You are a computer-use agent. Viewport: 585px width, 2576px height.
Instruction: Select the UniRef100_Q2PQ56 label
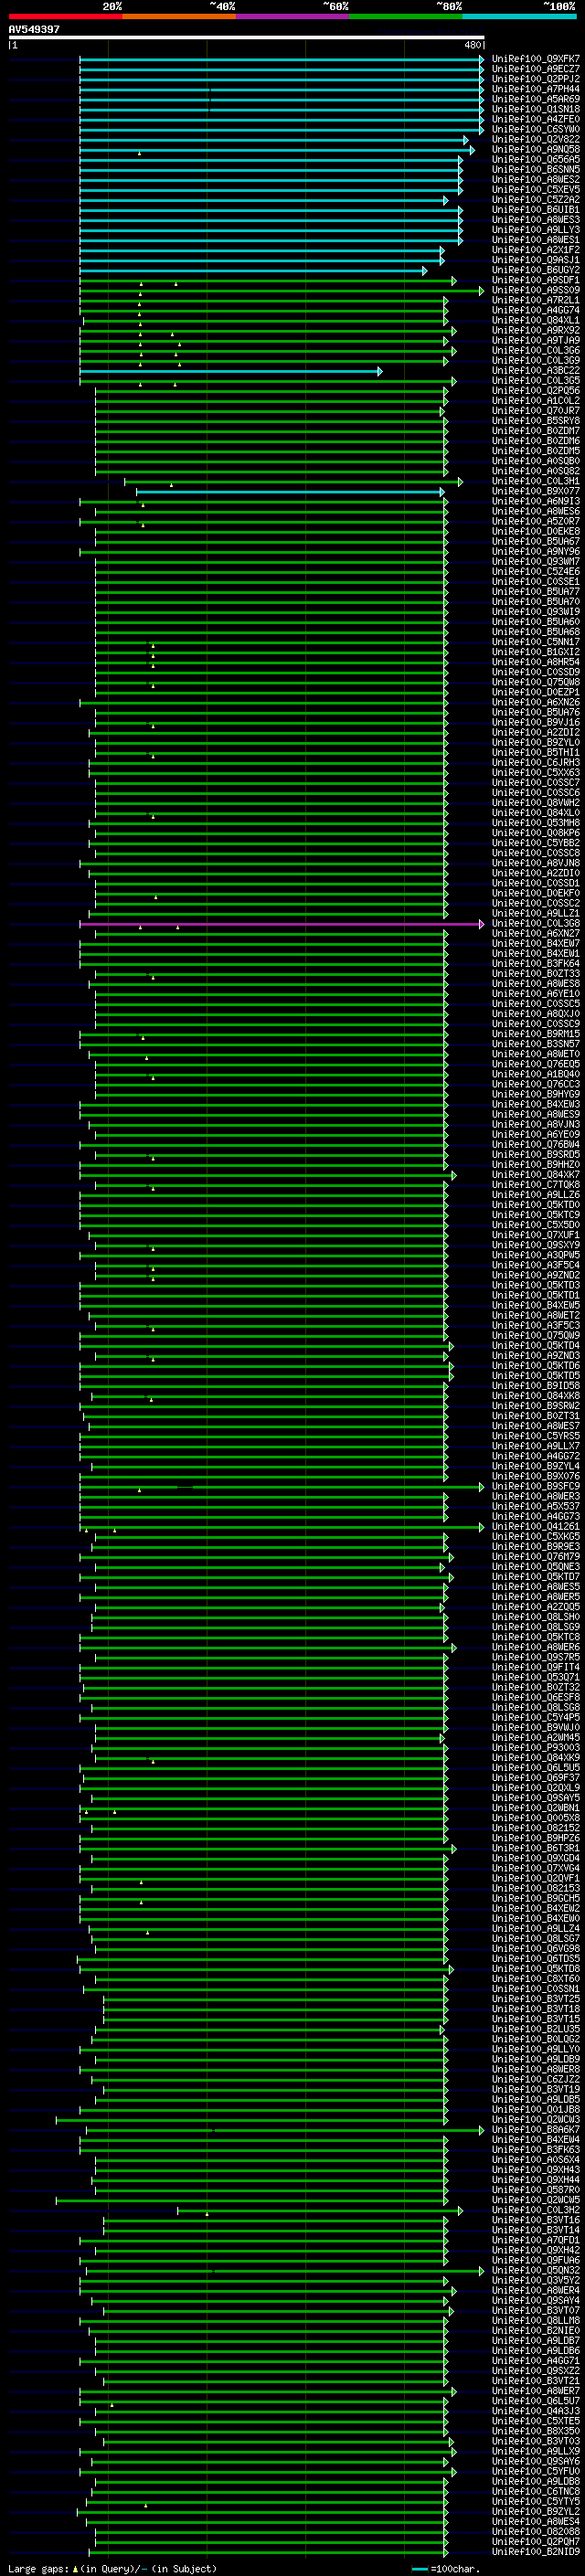coord(535,391)
